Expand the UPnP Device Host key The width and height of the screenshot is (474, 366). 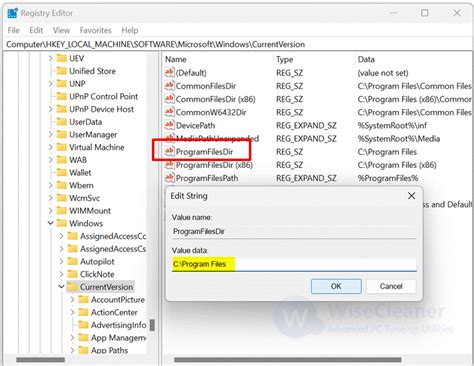[x=50, y=109]
